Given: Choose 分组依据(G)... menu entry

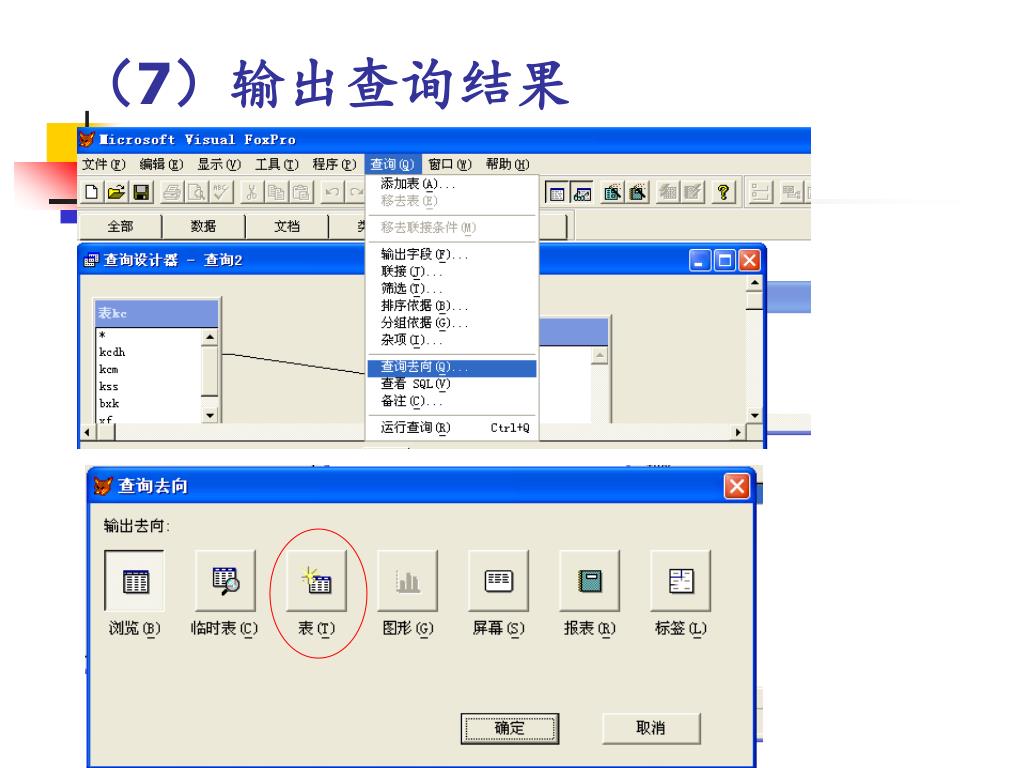Looking at the screenshot, I should click(452, 323).
